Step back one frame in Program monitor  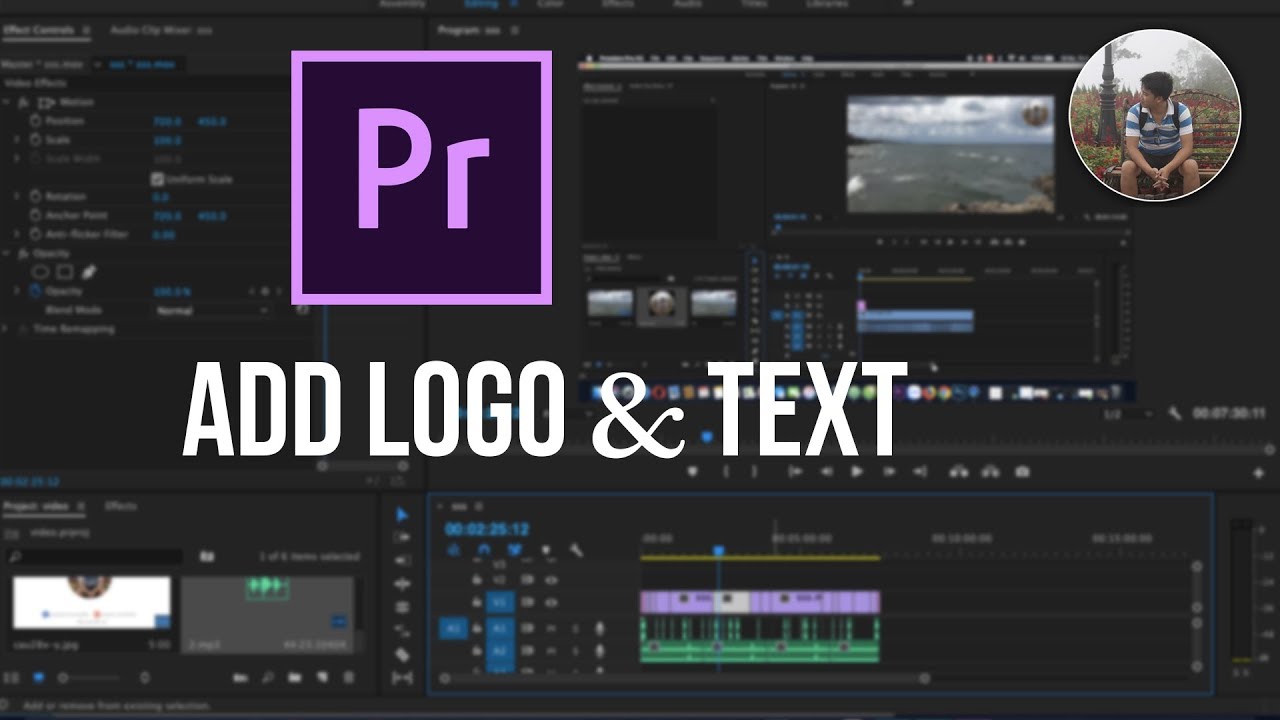pyautogui.click(x=826, y=471)
